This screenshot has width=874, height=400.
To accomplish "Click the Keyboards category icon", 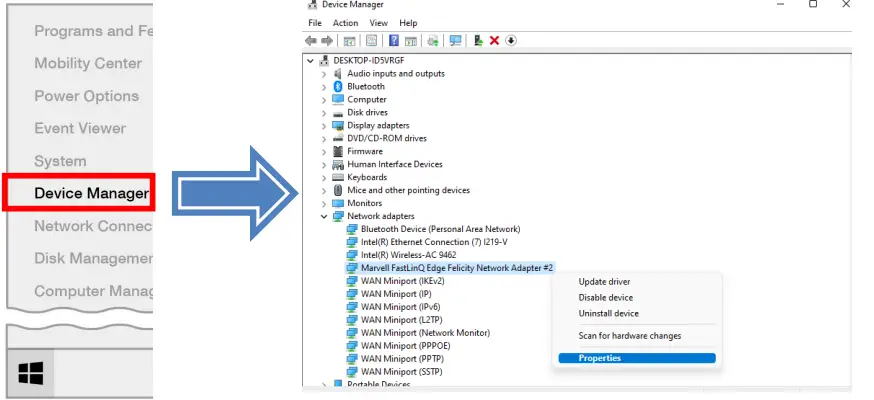I will click(337, 177).
